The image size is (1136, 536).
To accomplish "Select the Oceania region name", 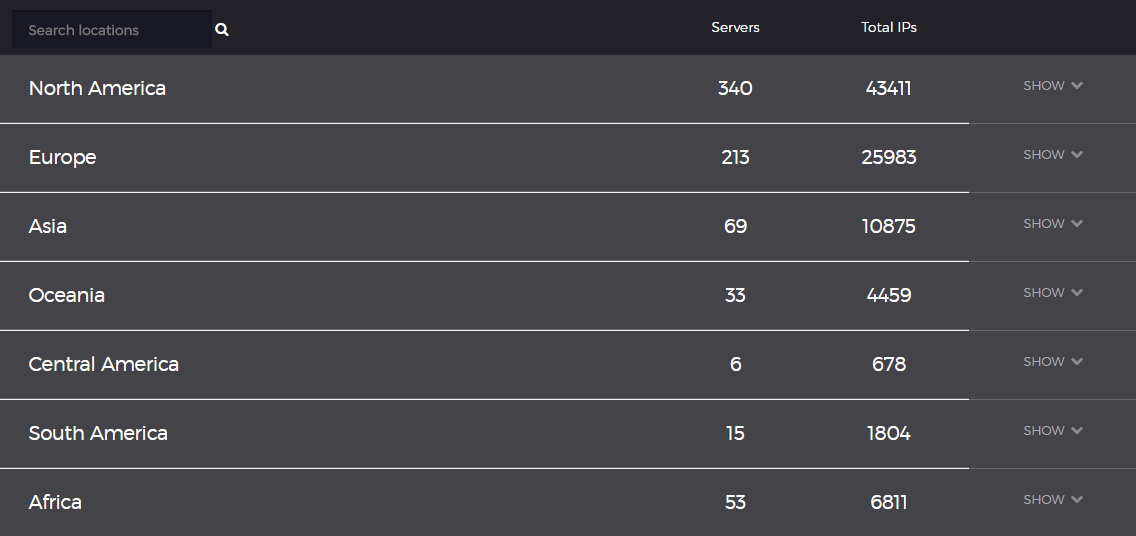I will (67, 295).
